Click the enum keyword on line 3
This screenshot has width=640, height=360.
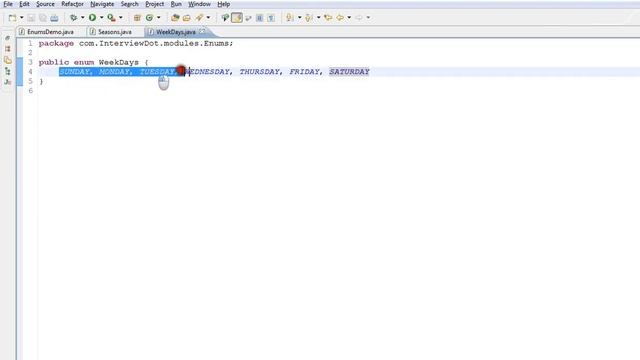tap(84, 62)
